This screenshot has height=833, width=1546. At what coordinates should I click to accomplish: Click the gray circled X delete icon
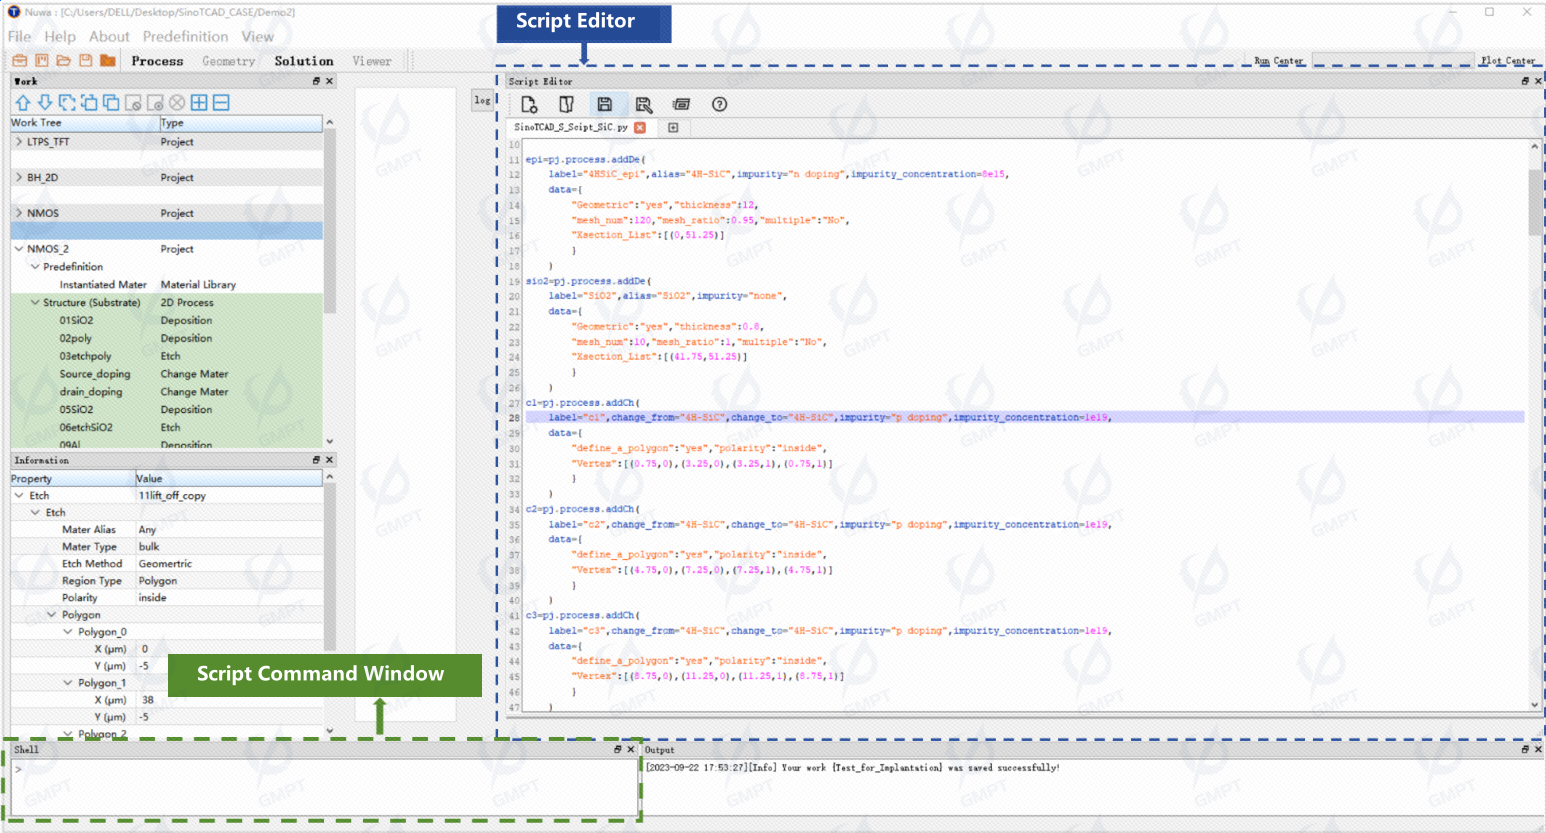(177, 103)
